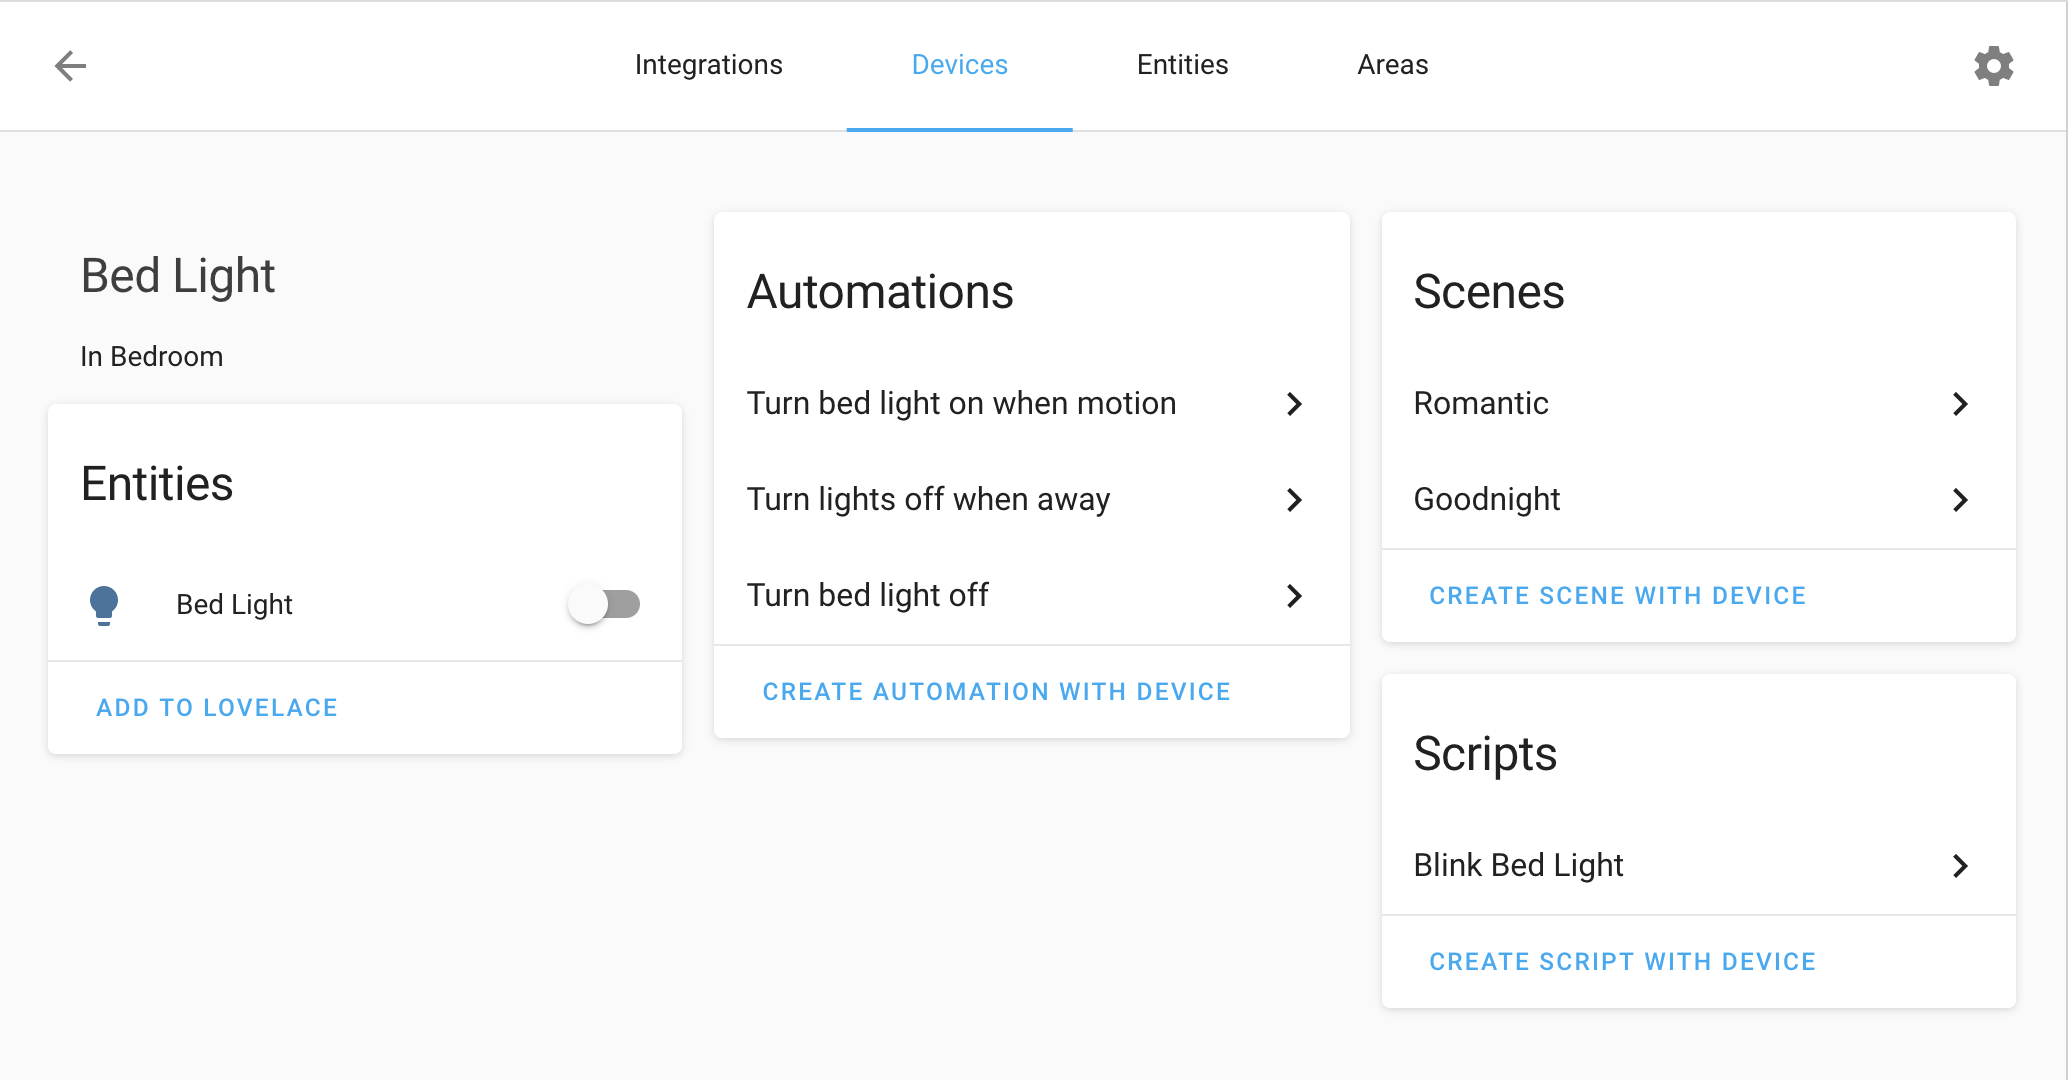Expand the Turn bed light on when motion automation
This screenshot has width=2068, height=1080.
[1294, 404]
